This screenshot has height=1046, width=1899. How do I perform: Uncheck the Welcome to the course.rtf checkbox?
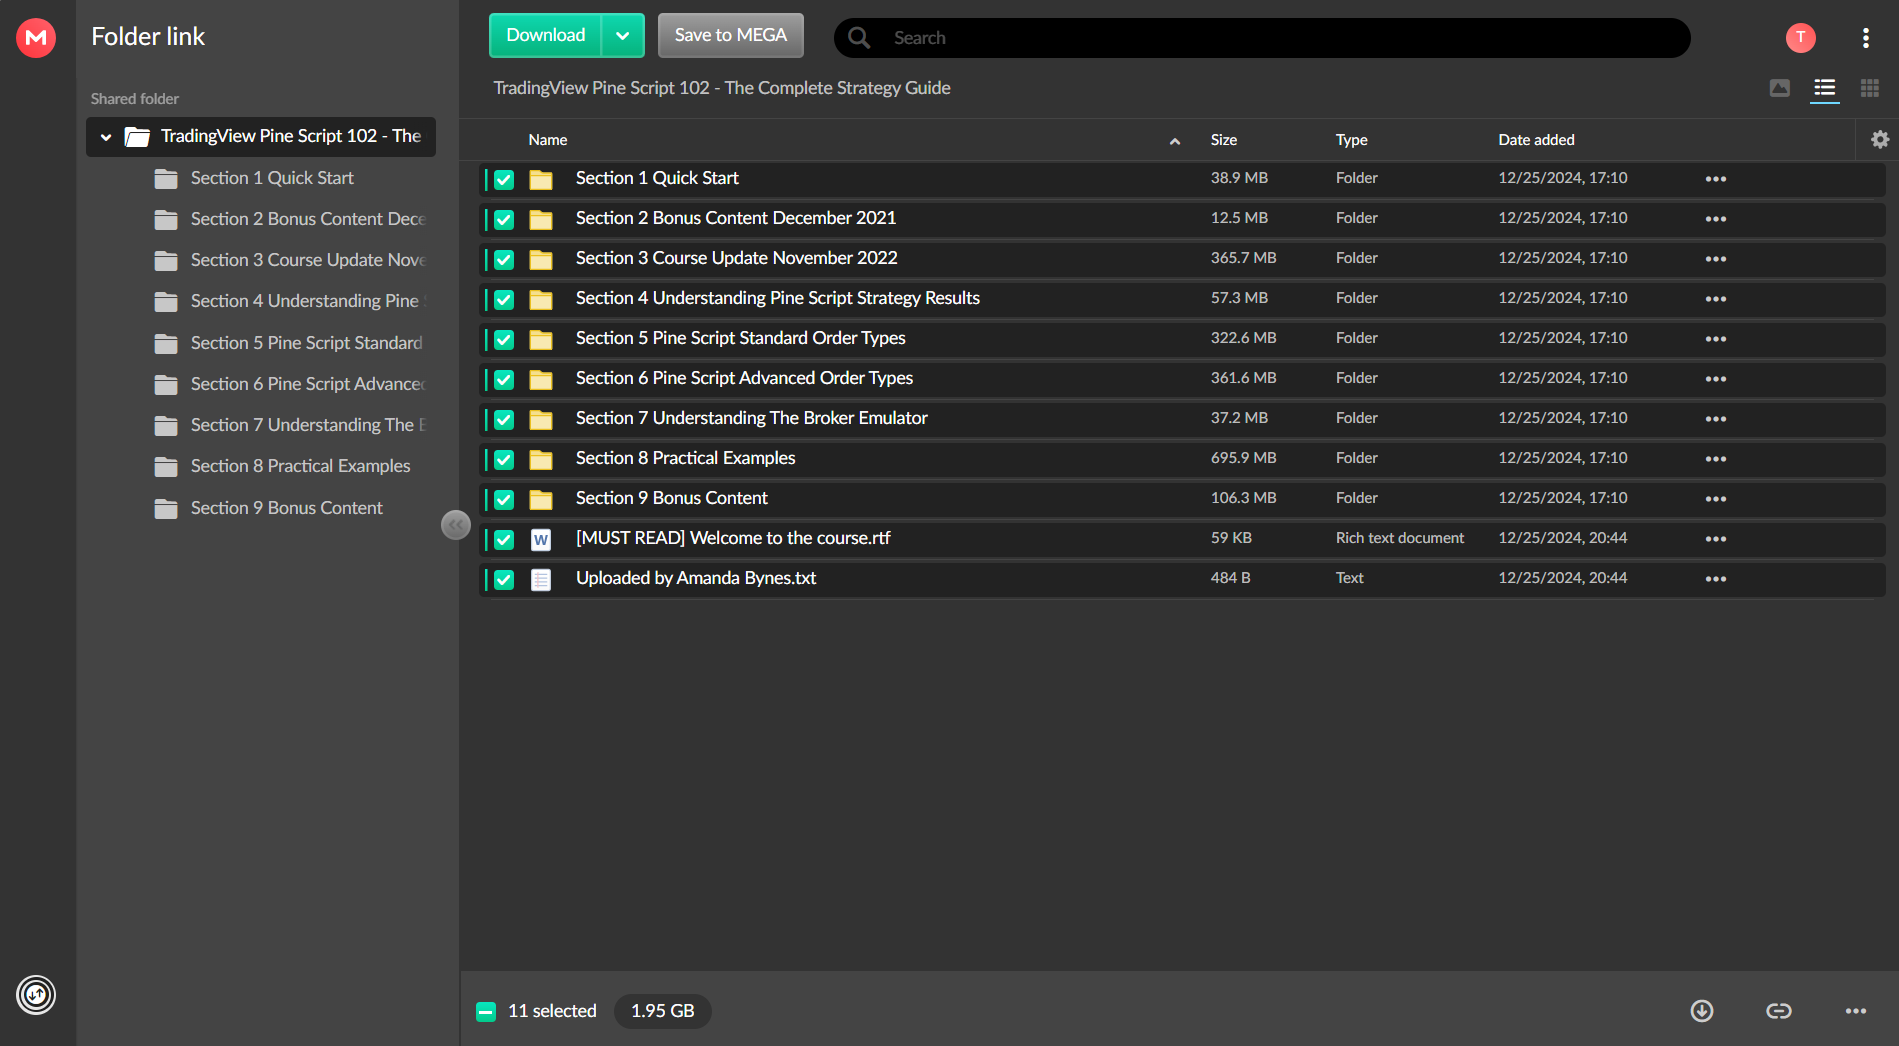pos(504,540)
